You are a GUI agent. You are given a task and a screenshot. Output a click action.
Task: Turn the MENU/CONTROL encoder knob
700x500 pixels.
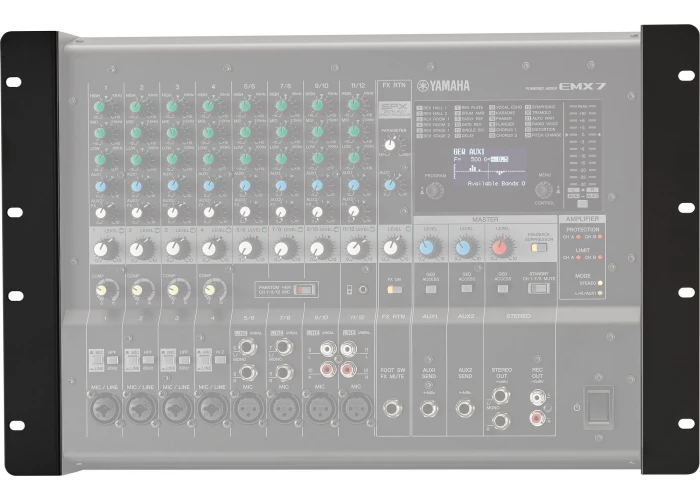point(543,191)
